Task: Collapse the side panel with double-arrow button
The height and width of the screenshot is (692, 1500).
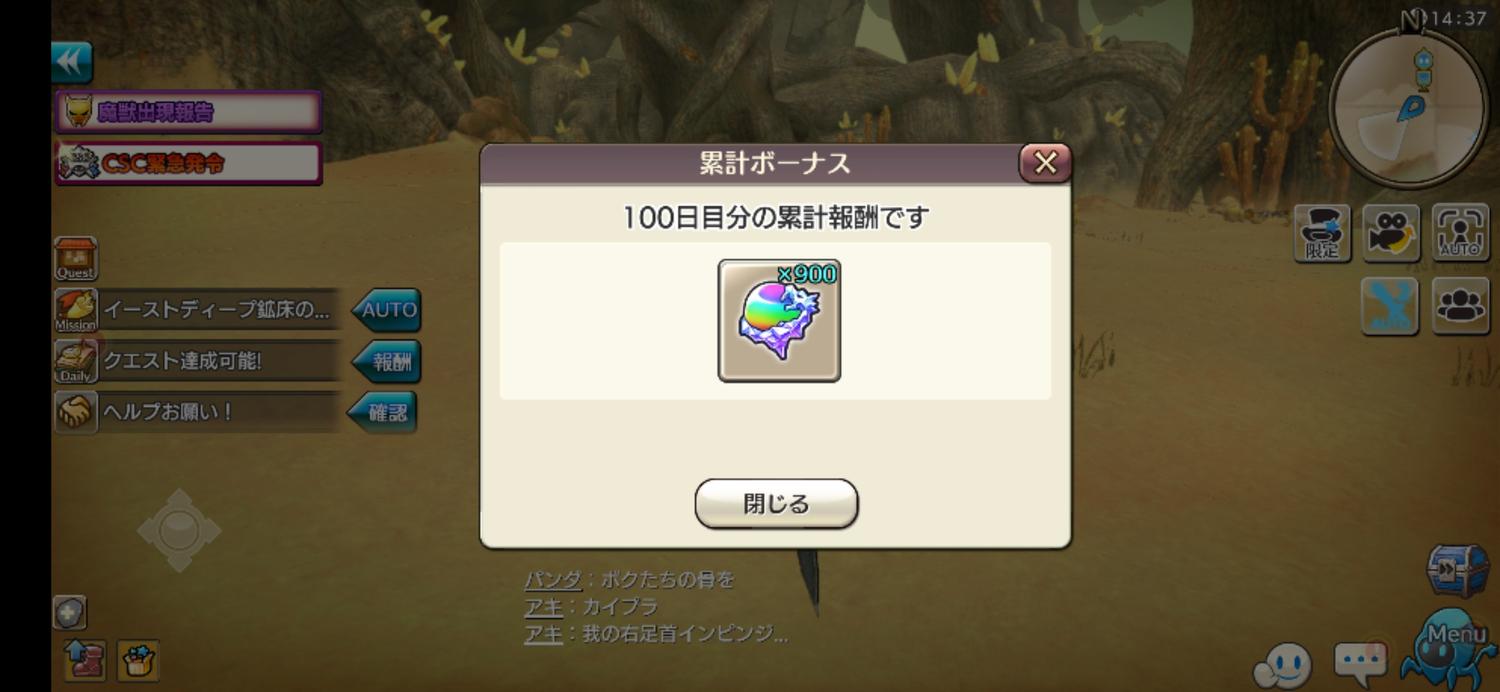Action: pyautogui.click(x=72, y=62)
